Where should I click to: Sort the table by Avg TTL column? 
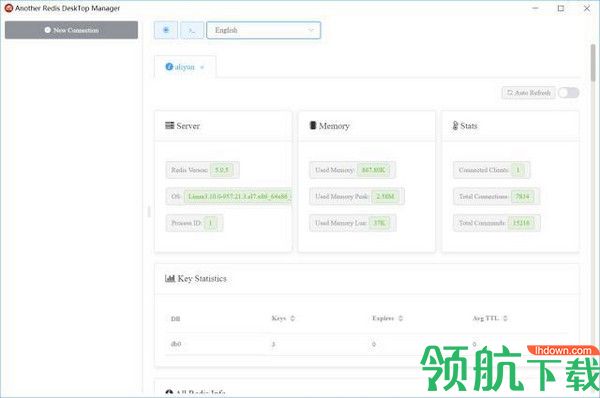pyautogui.click(x=505, y=318)
